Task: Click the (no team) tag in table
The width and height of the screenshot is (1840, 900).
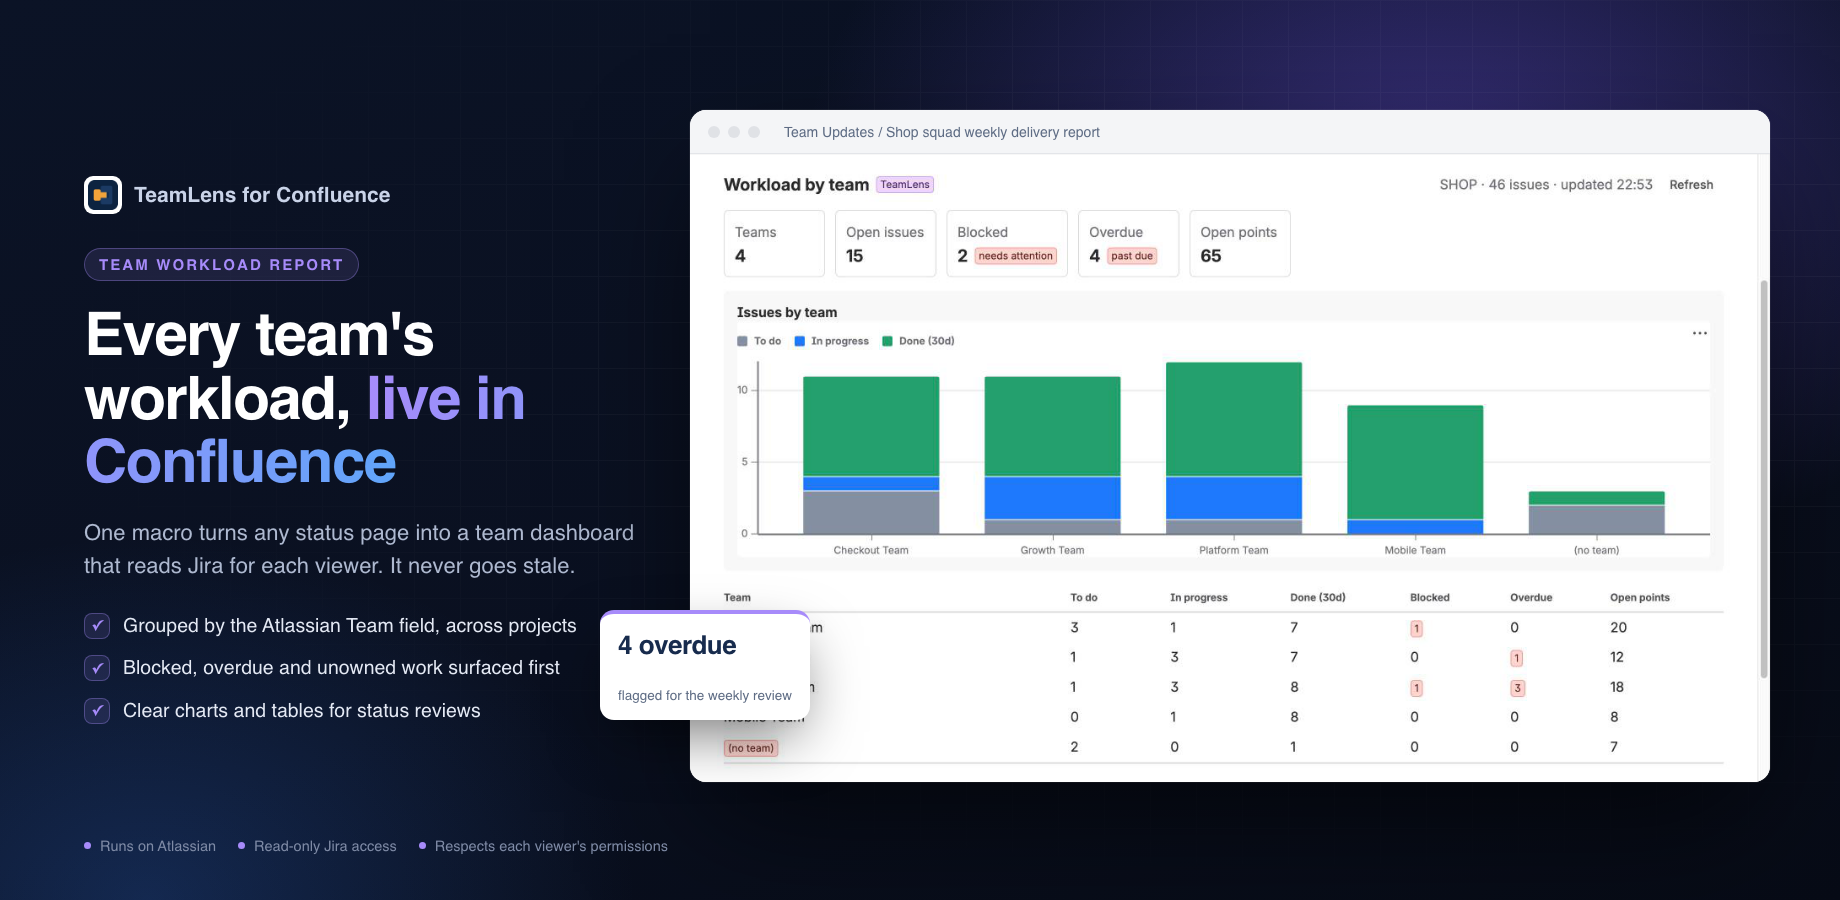Action: 751,748
